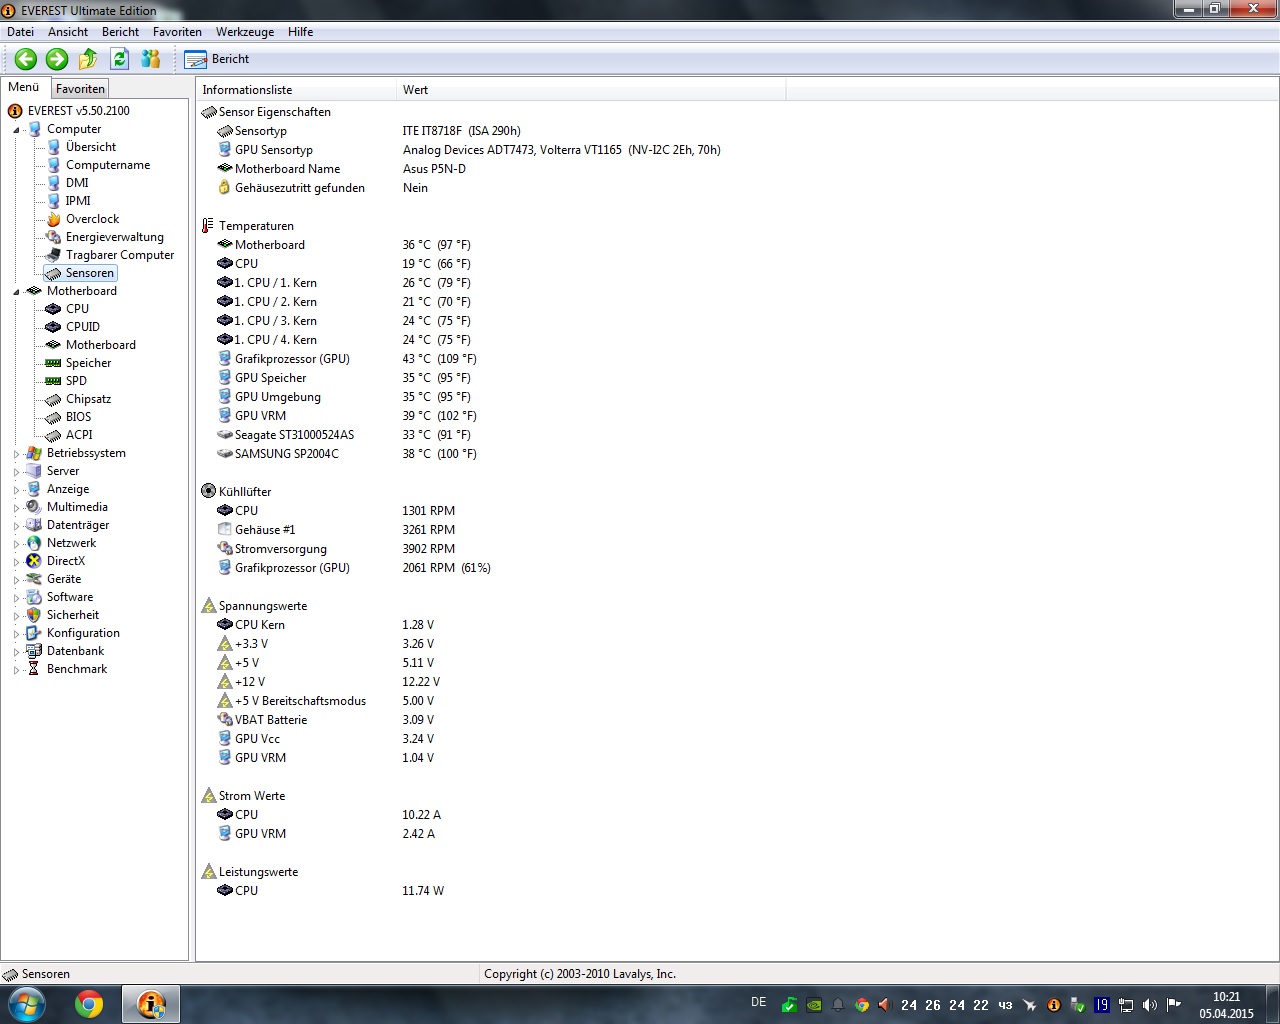Open the Bericht menu in menu bar
This screenshot has width=1280, height=1024.
120,32
